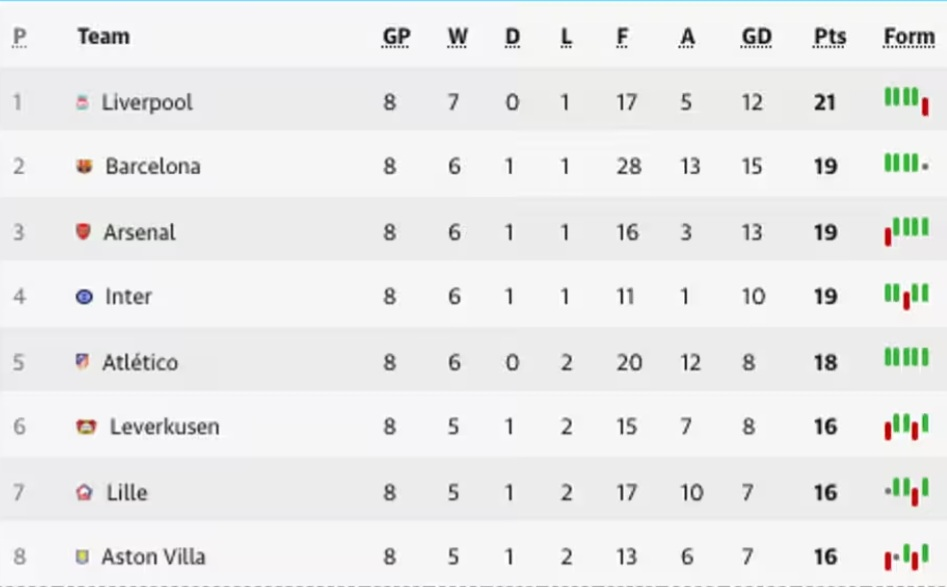947x587 pixels.
Task: Click Liverpool's form indicator bars
Action: (x=906, y=100)
